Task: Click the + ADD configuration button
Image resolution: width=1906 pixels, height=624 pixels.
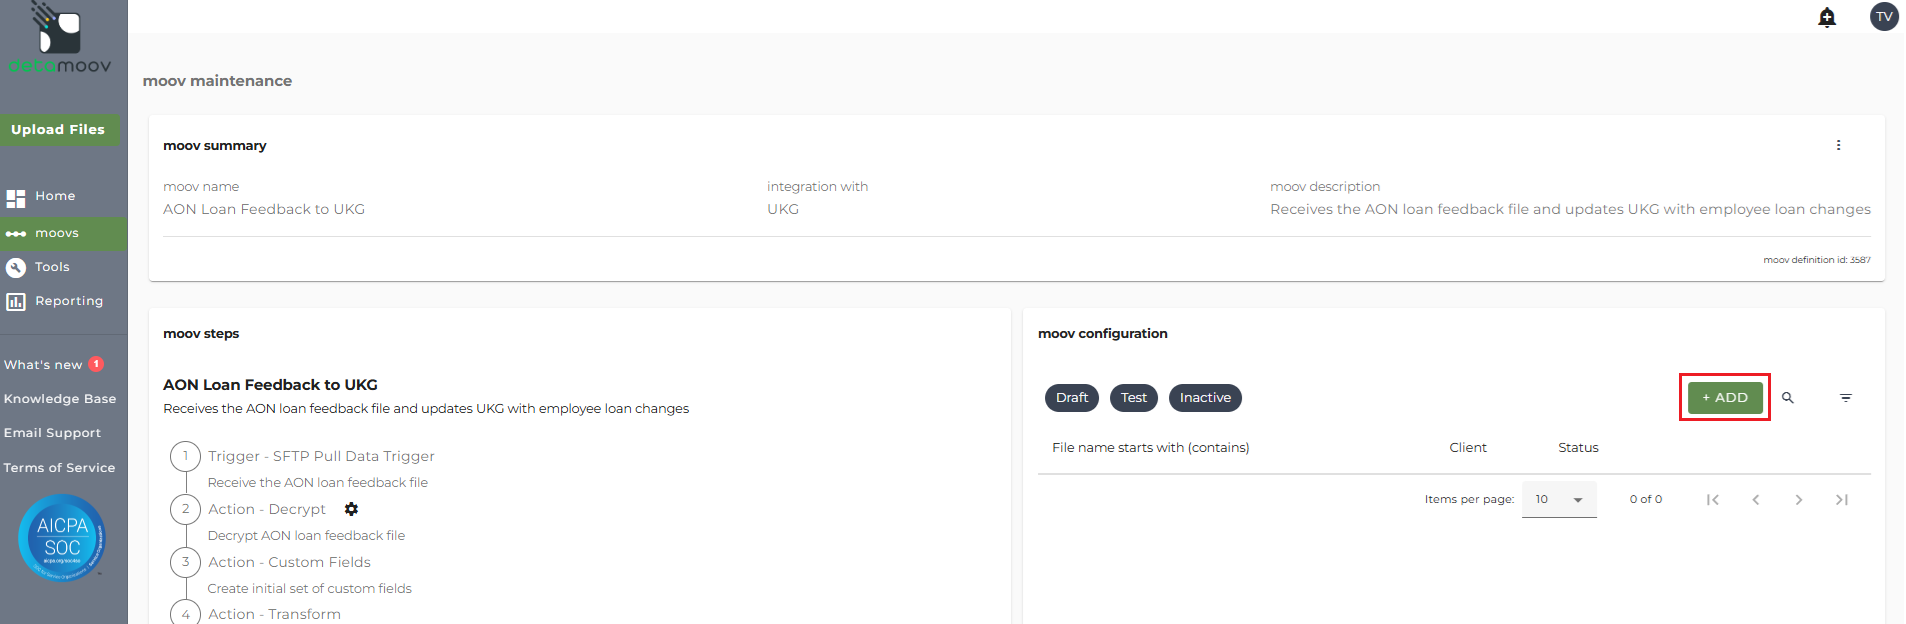Action: click(1725, 397)
